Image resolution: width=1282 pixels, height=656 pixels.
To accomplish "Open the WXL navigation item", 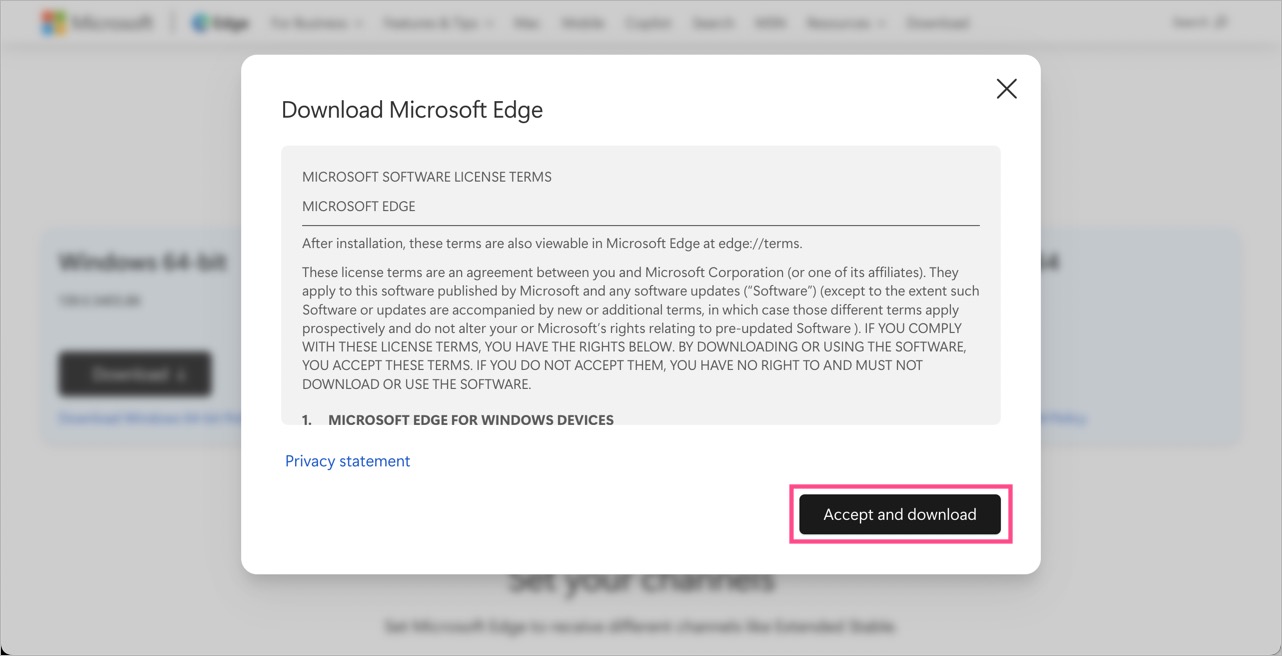I will pyautogui.click(x=770, y=22).
